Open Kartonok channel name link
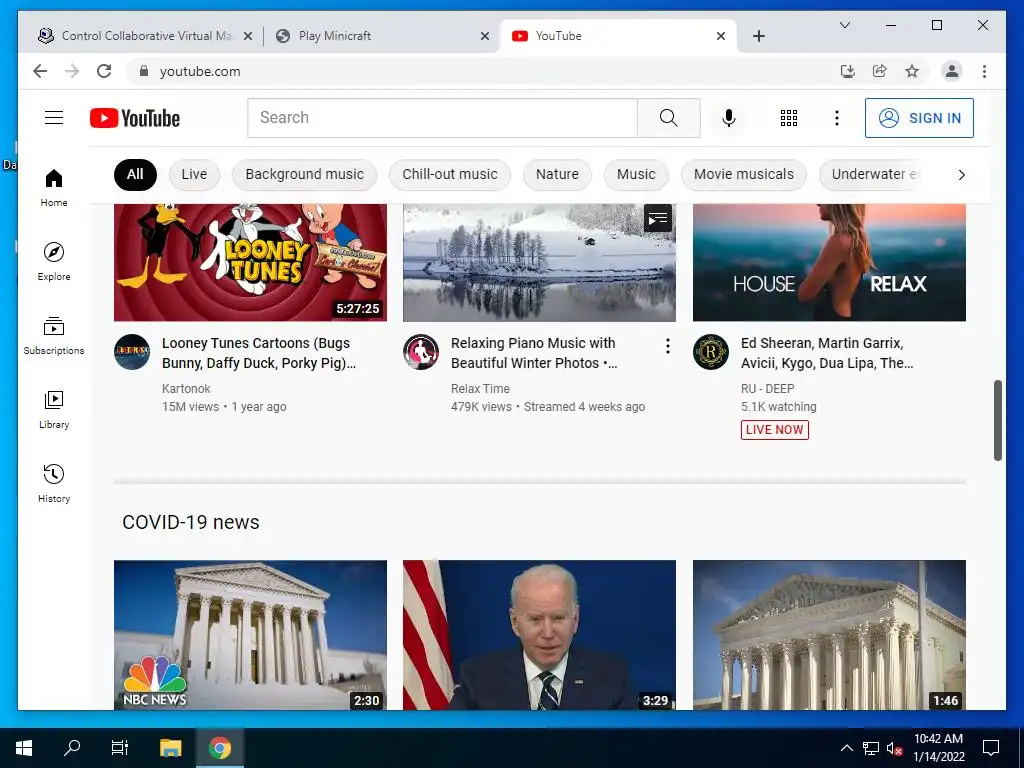Viewport: 1024px width, 768px height. click(186, 389)
